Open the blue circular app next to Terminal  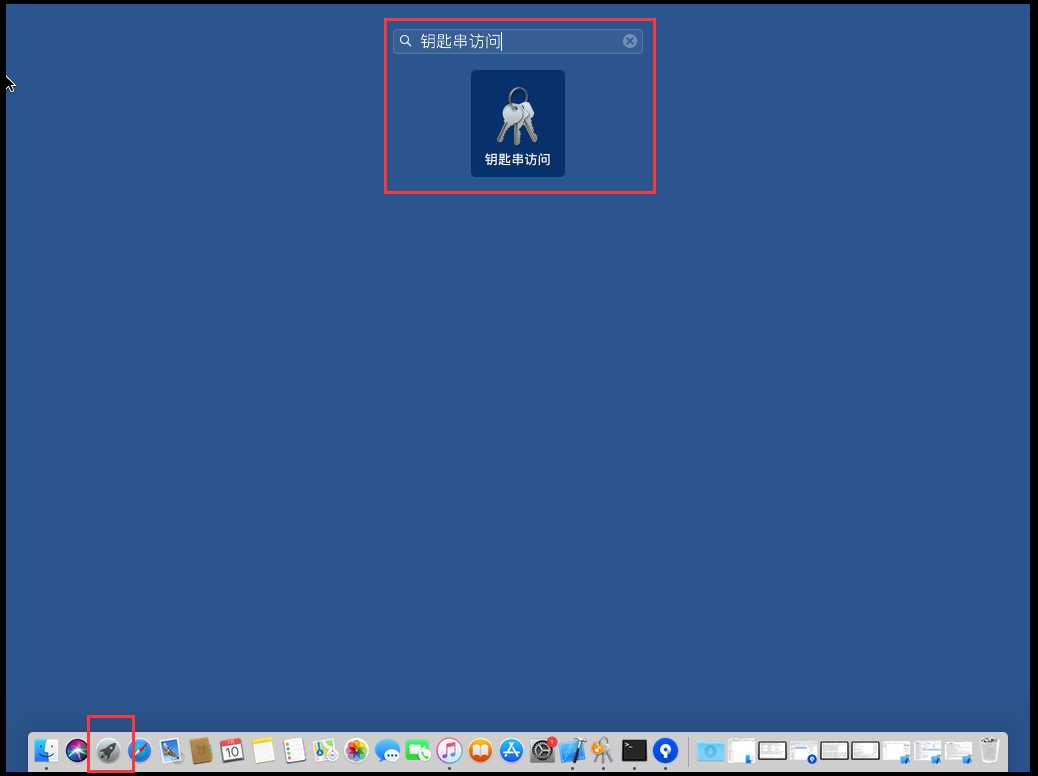click(665, 751)
